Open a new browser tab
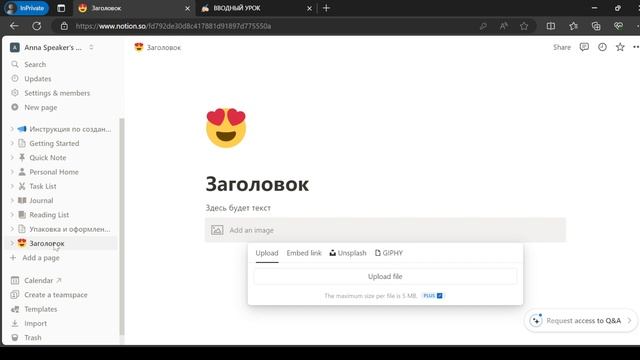 (x=326, y=8)
